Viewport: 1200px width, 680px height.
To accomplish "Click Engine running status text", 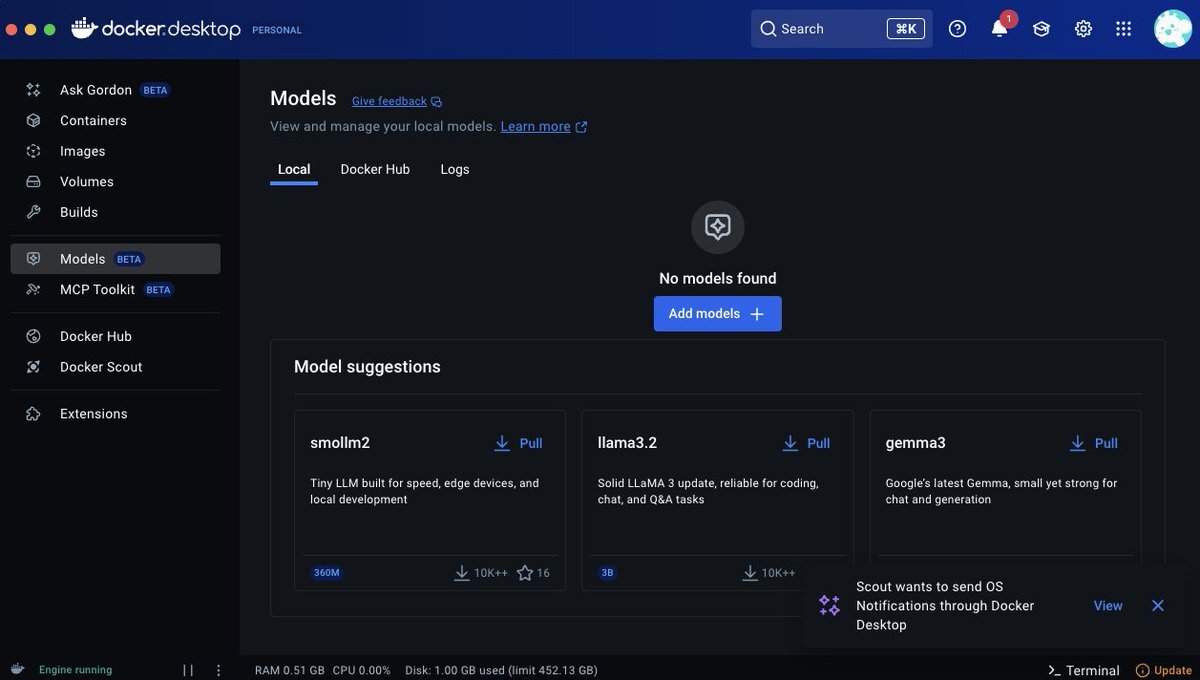I will pos(76,670).
